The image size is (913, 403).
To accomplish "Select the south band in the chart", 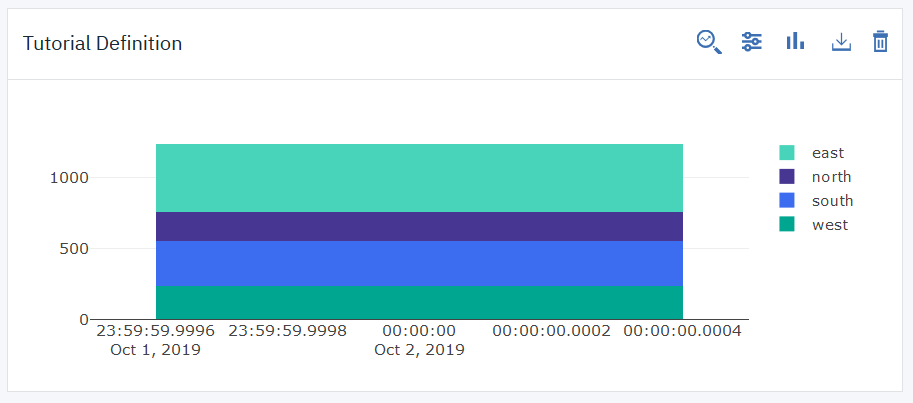I will click(419, 264).
